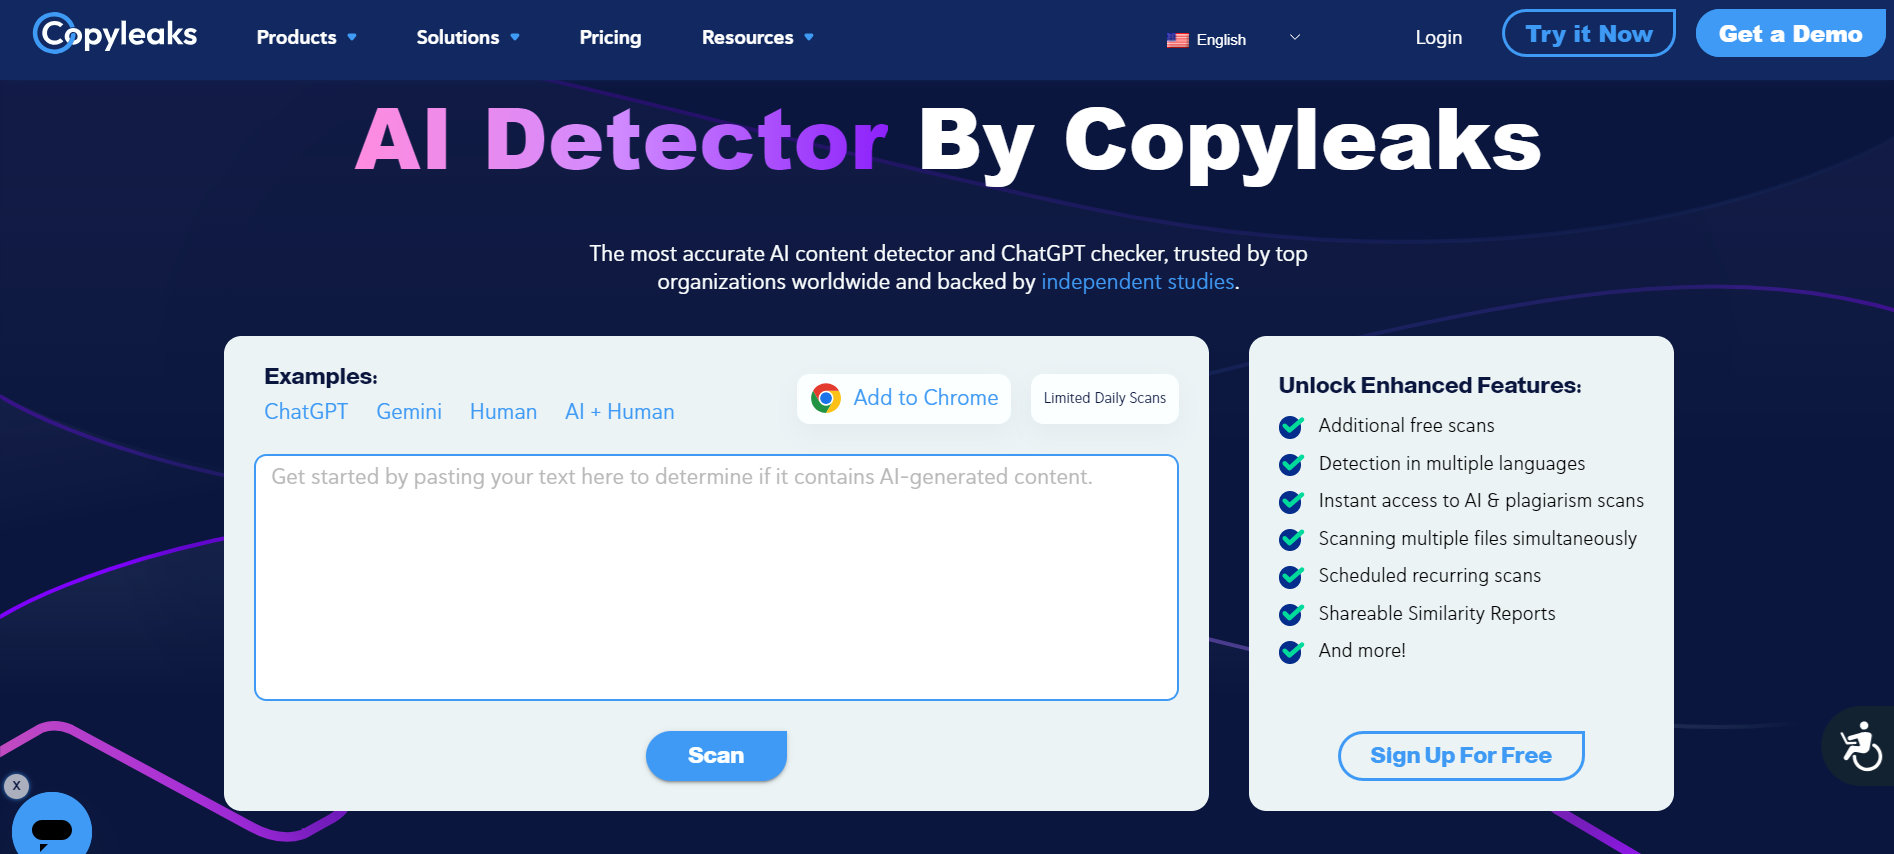Viewport: 1894px width, 854px height.
Task: Click the 'Scheduled recurring scans' text
Action: [x=1429, y=576]
